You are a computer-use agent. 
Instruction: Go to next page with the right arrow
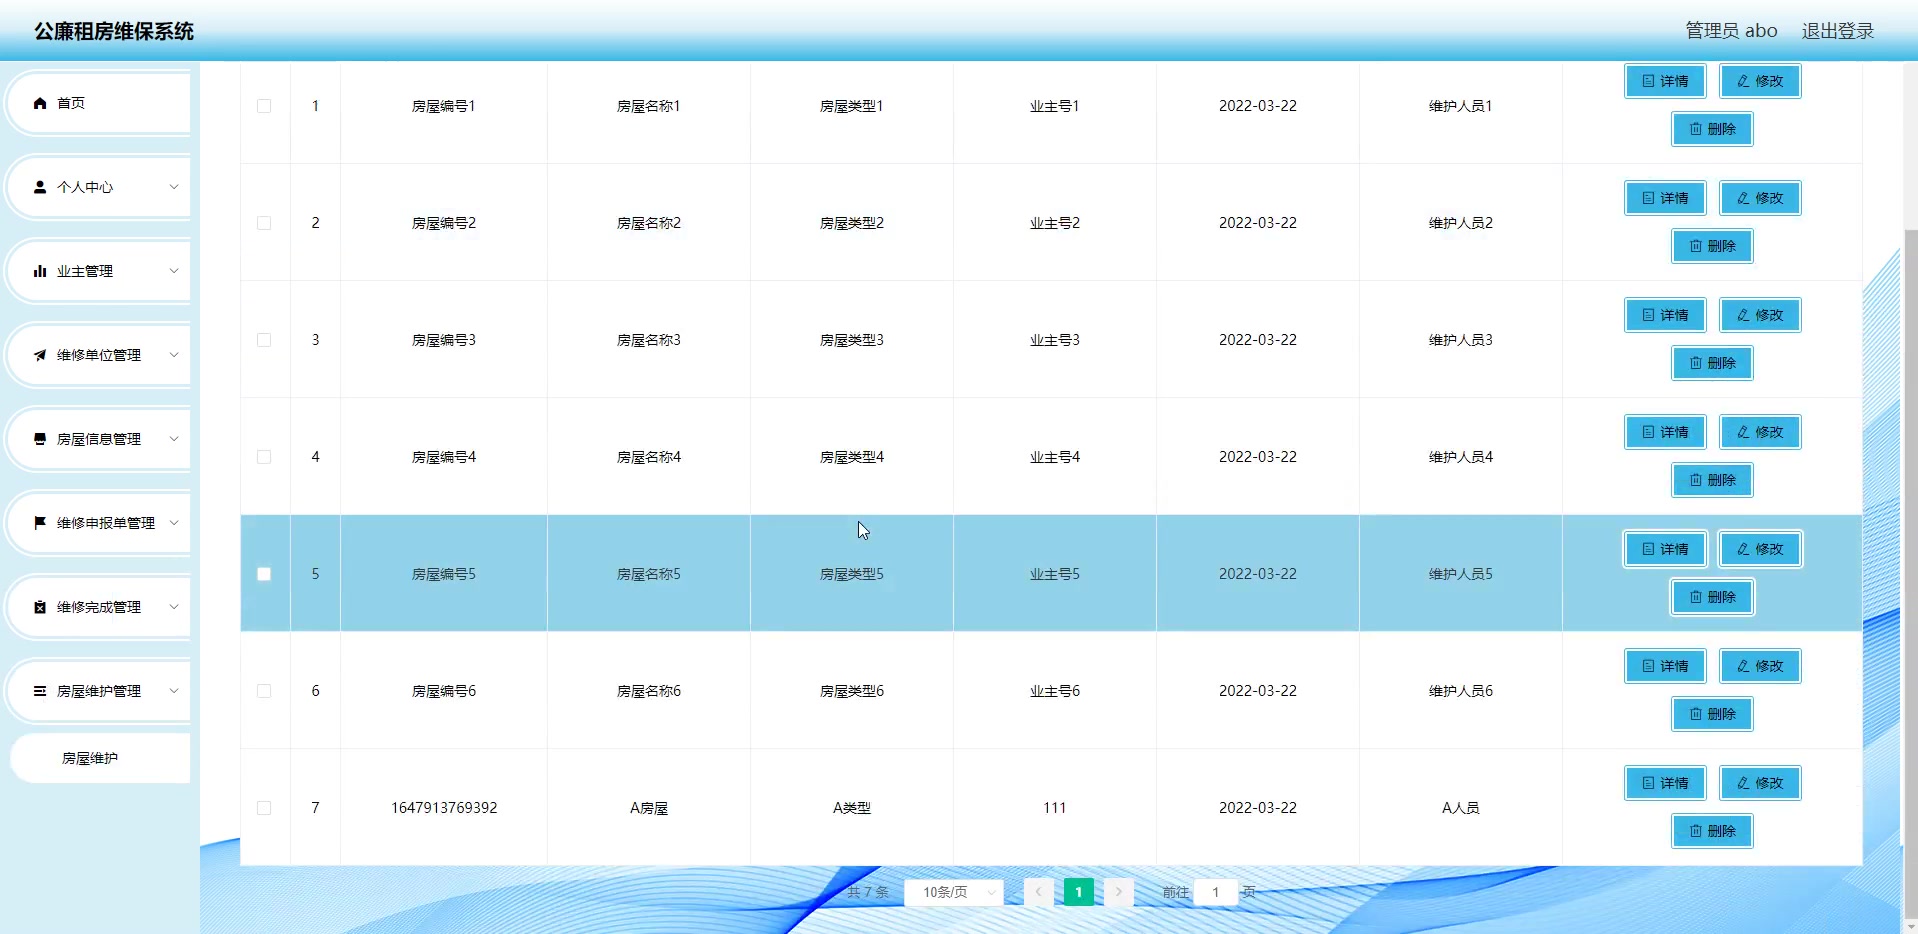[1118, 892]
